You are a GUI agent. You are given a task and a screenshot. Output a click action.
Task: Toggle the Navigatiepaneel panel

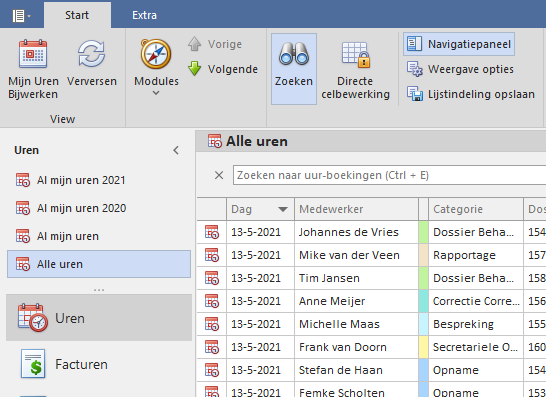click(459, 44)
